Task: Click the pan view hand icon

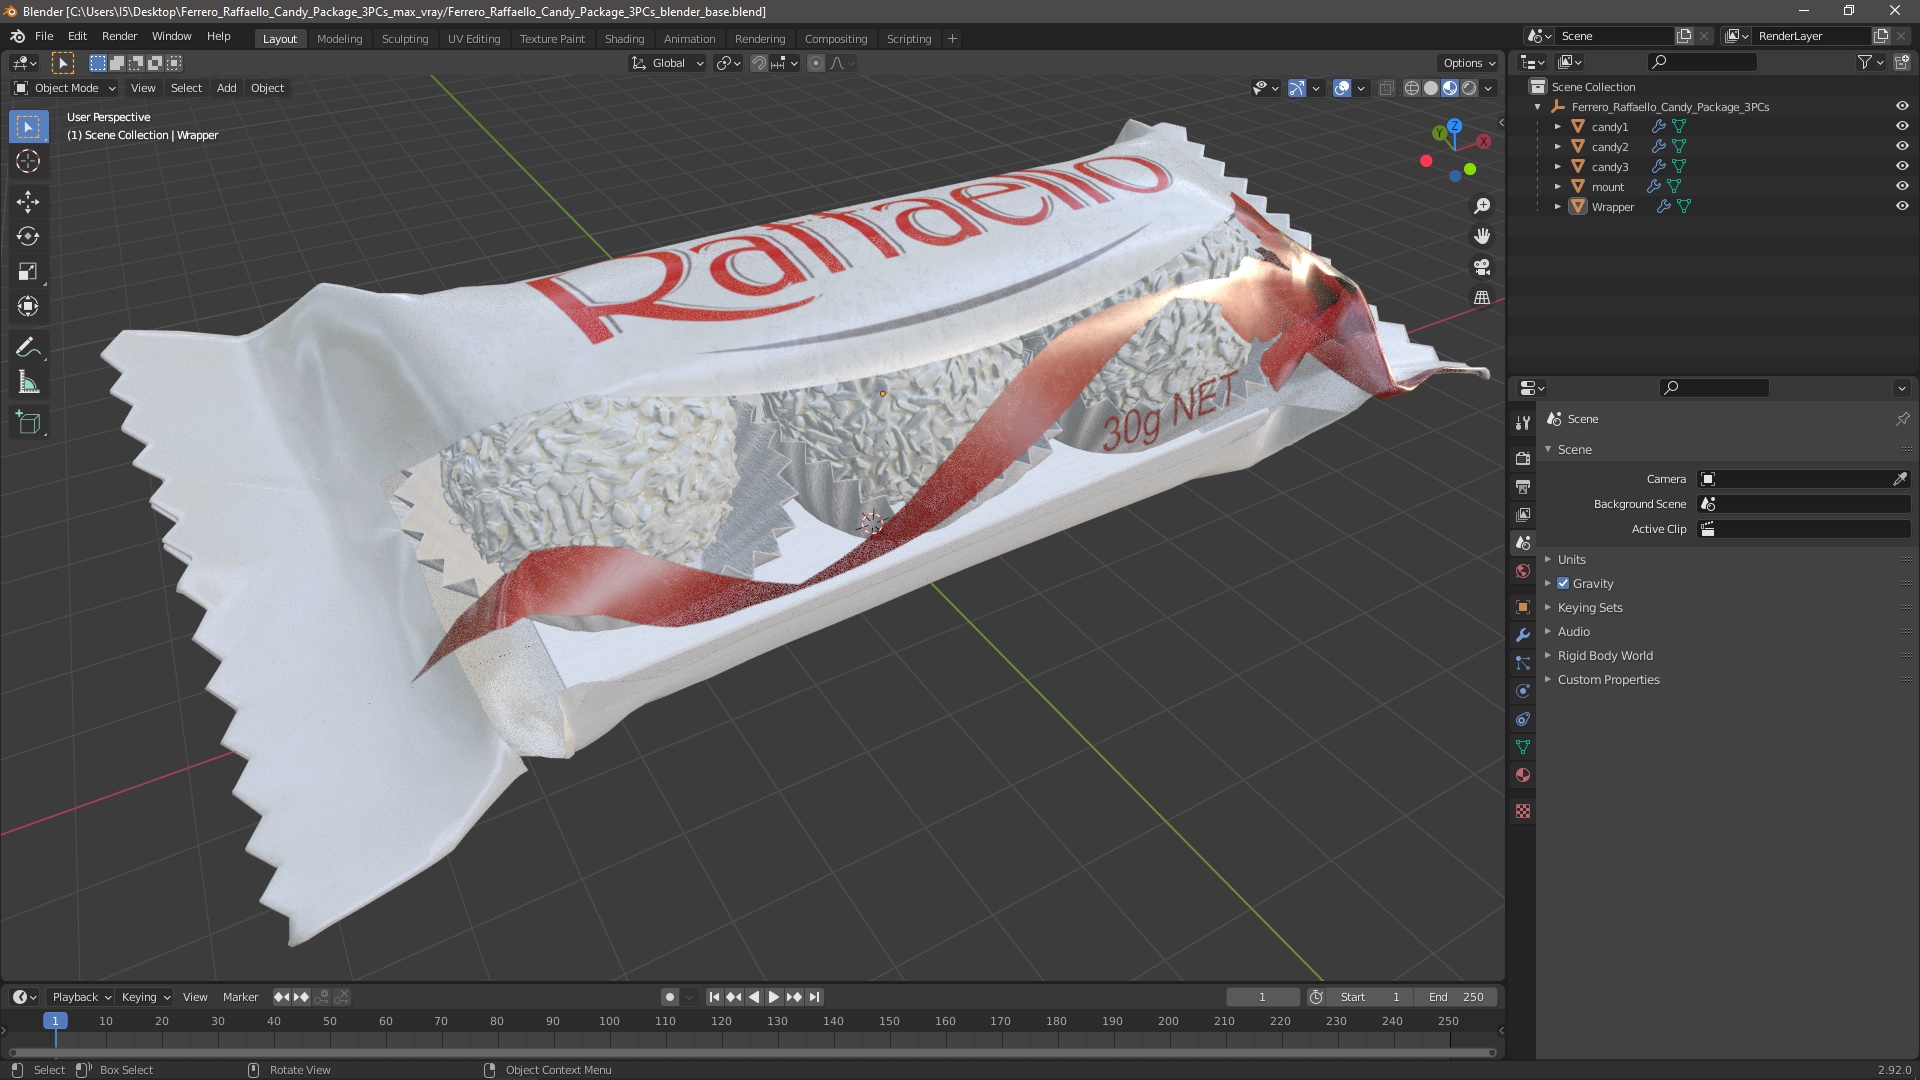Action: click(x=1482, y=236)
